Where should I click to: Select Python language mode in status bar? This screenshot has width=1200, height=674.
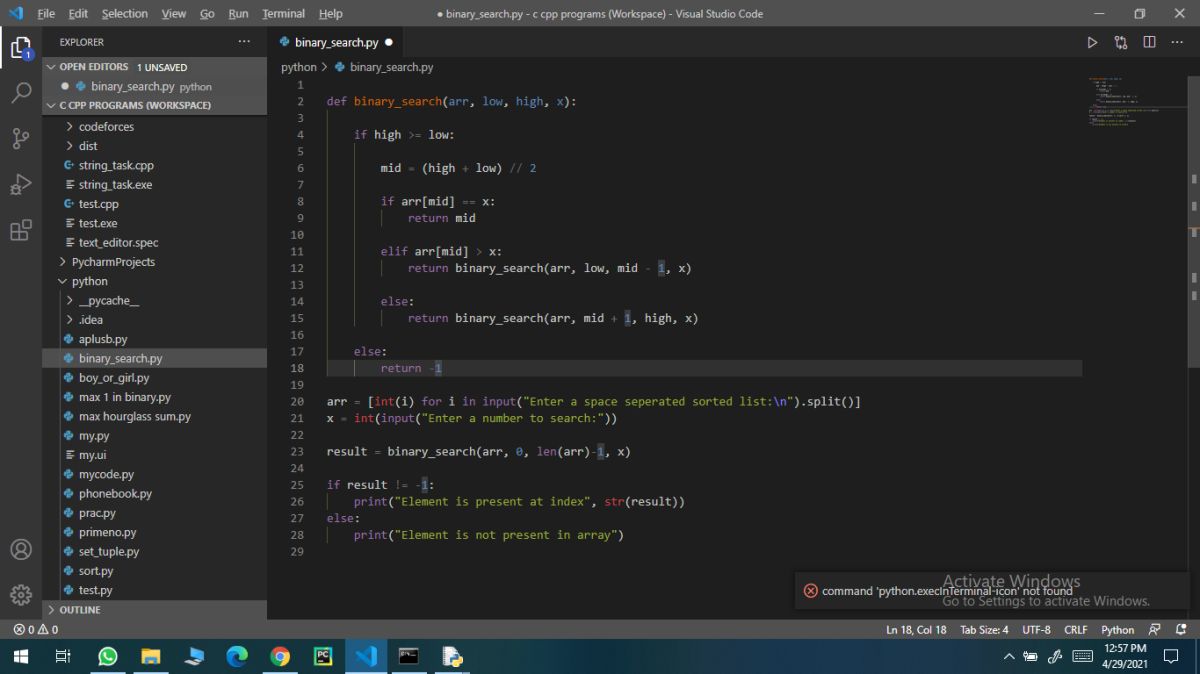[x=1117, y=630]
